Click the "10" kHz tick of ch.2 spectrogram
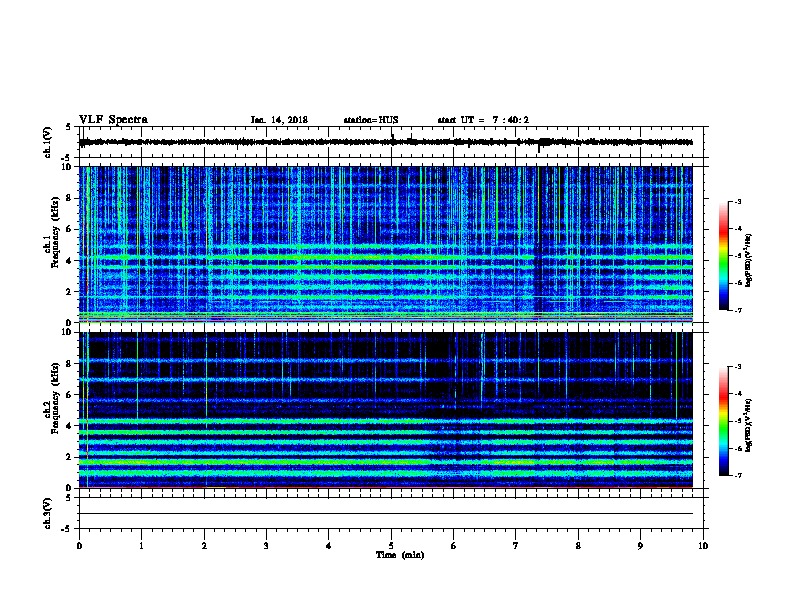The height and width of the screenshot is (612, 792). [x=69, y=332]
